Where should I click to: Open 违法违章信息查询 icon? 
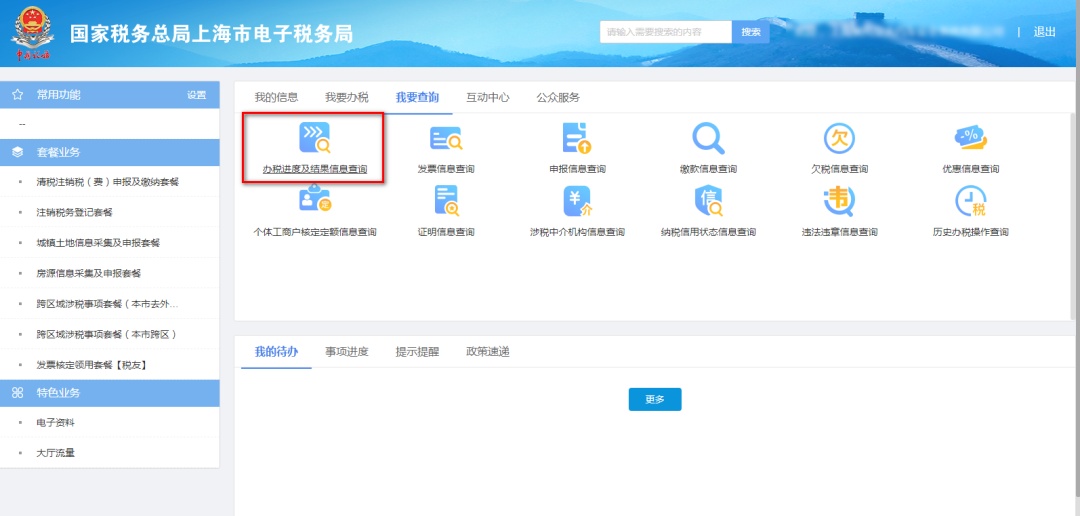coord(839,200)
